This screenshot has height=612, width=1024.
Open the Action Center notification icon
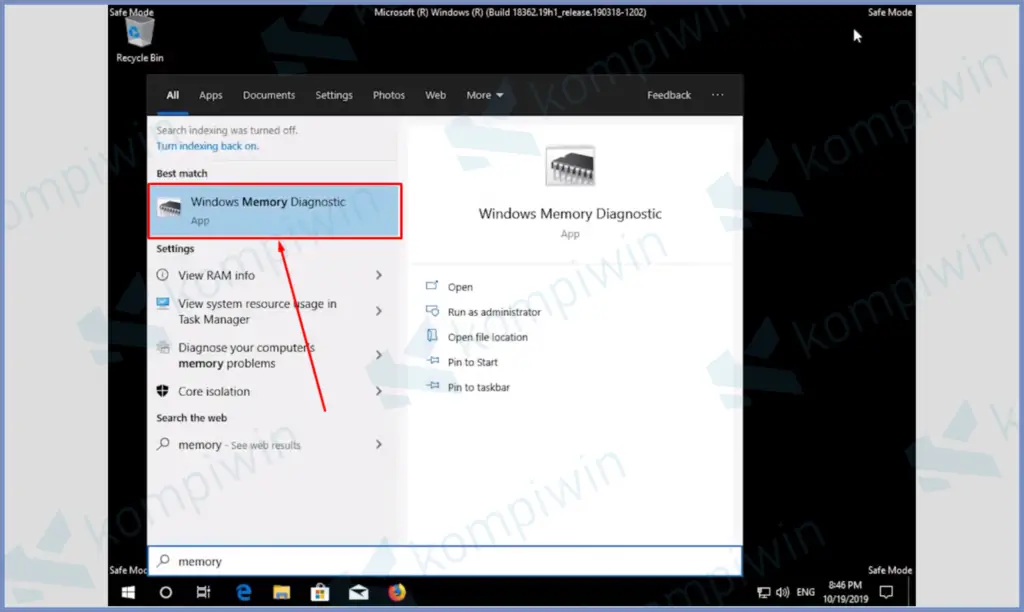point(886,592)
